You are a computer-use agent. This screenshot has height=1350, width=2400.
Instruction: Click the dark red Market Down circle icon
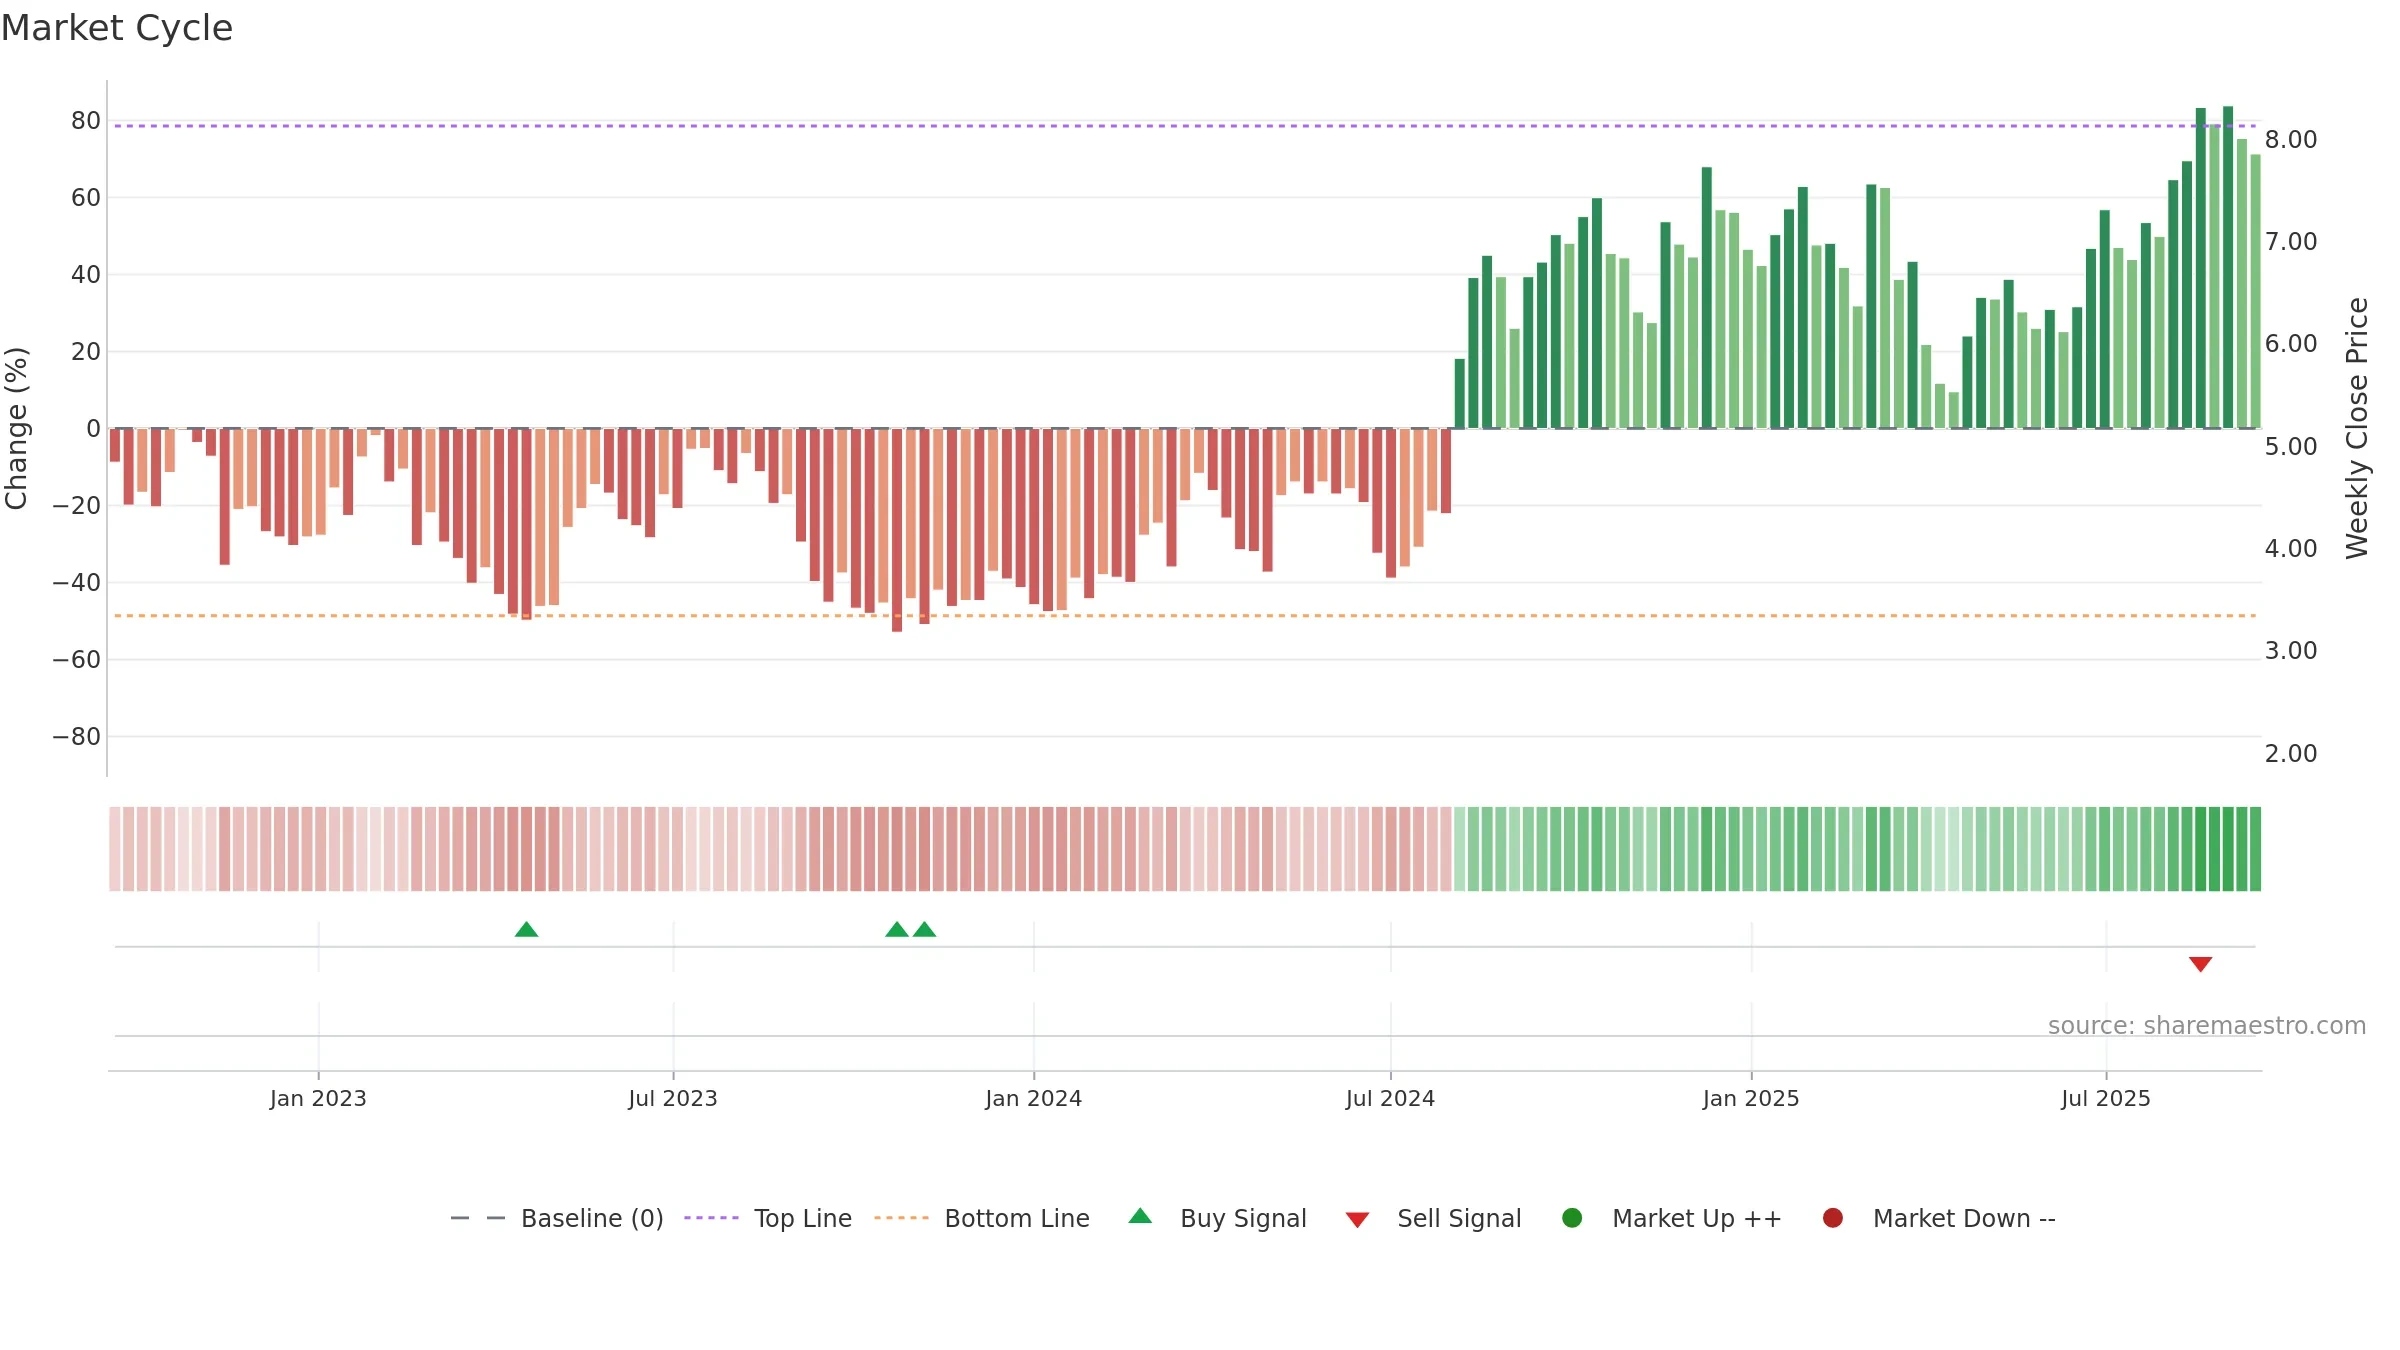click(x=1833, y=1218)
